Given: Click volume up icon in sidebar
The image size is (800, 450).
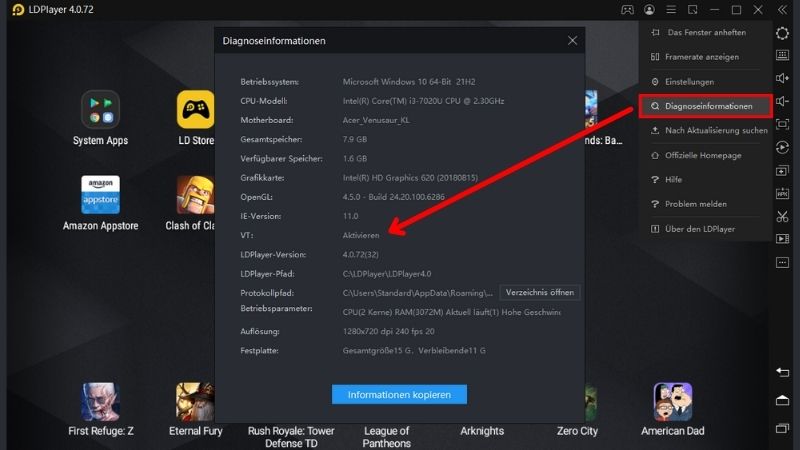Looking at the screenshot, I should (x=782, y=78).
